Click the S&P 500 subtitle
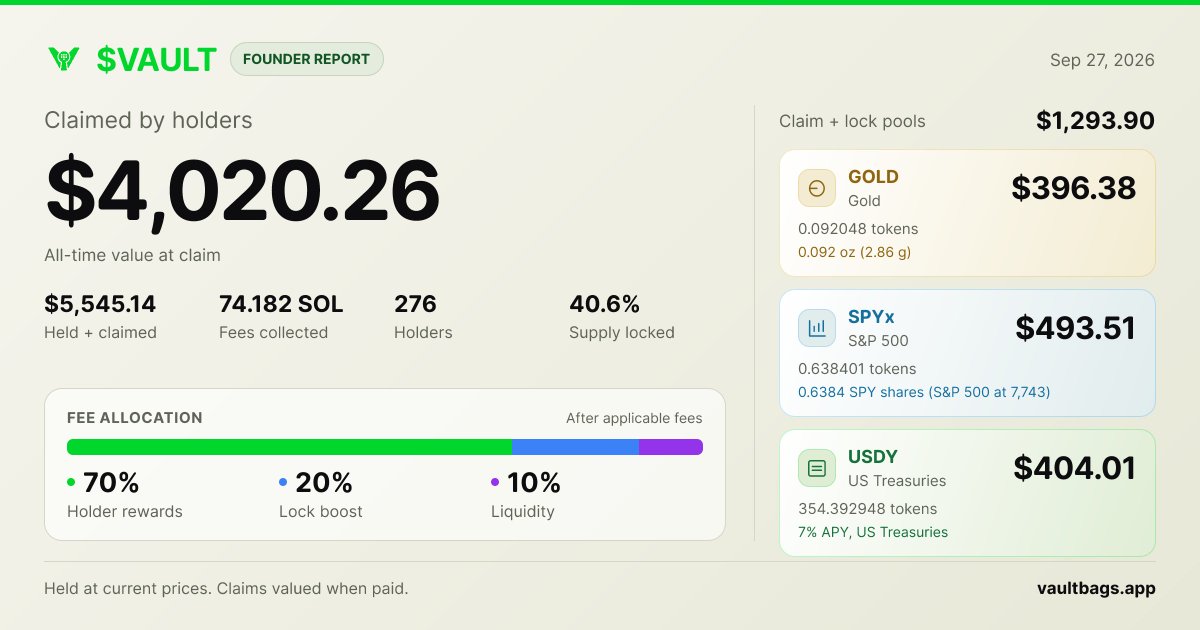The width and height of the screenshot is (1200, 630). tap(878, 340)
